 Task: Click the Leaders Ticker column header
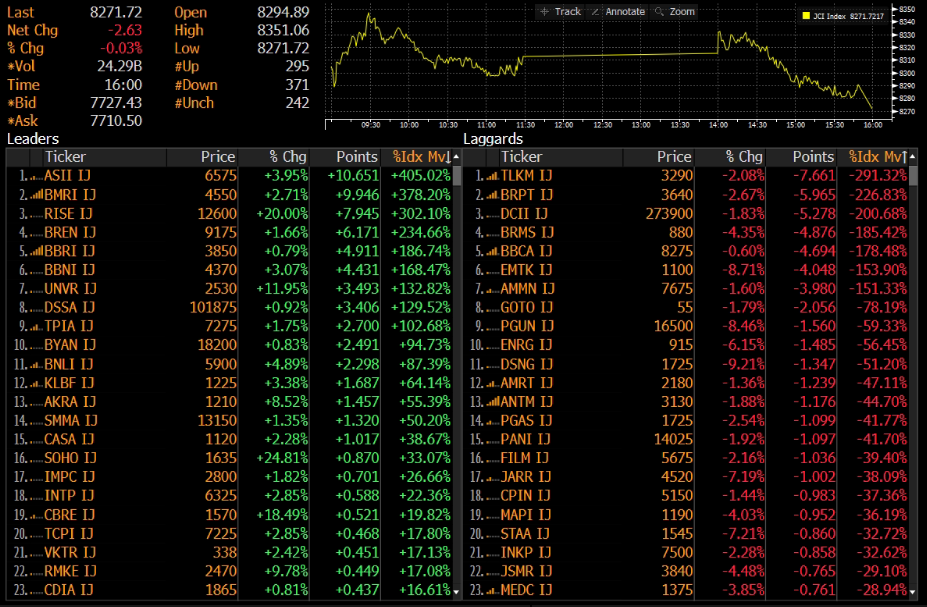(66, 157)
